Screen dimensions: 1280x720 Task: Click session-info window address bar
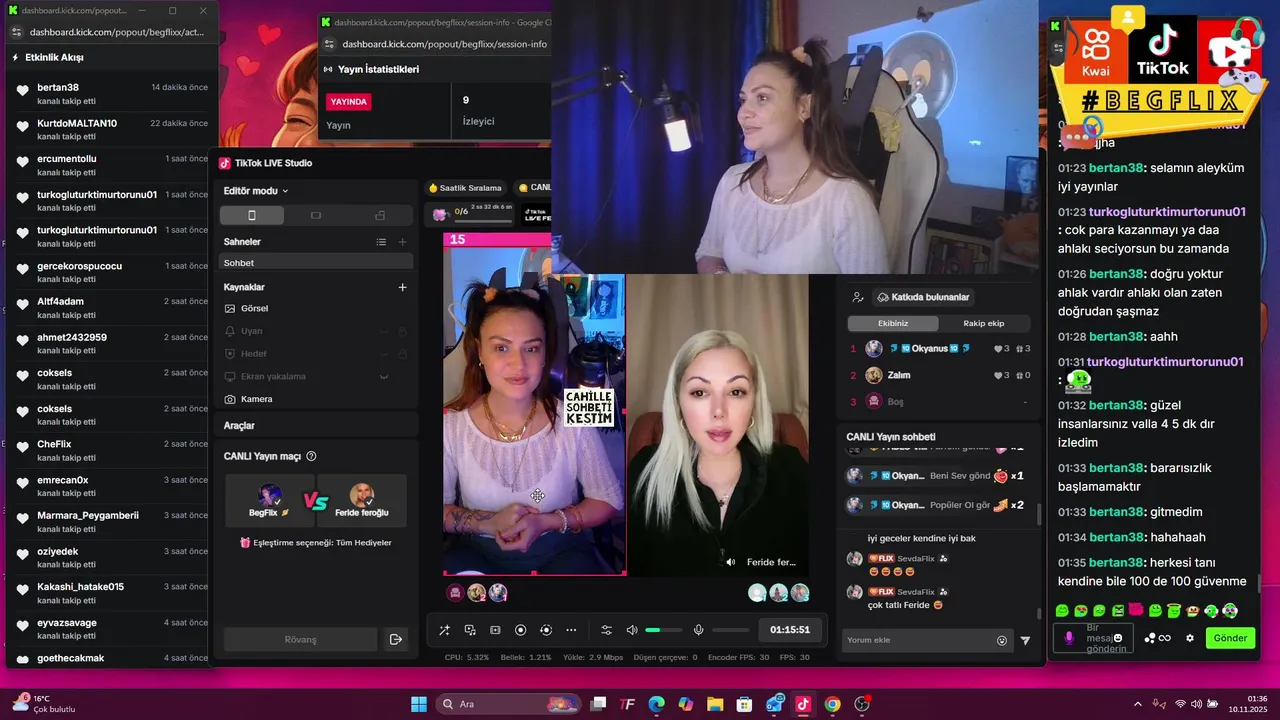coord(444,44)
